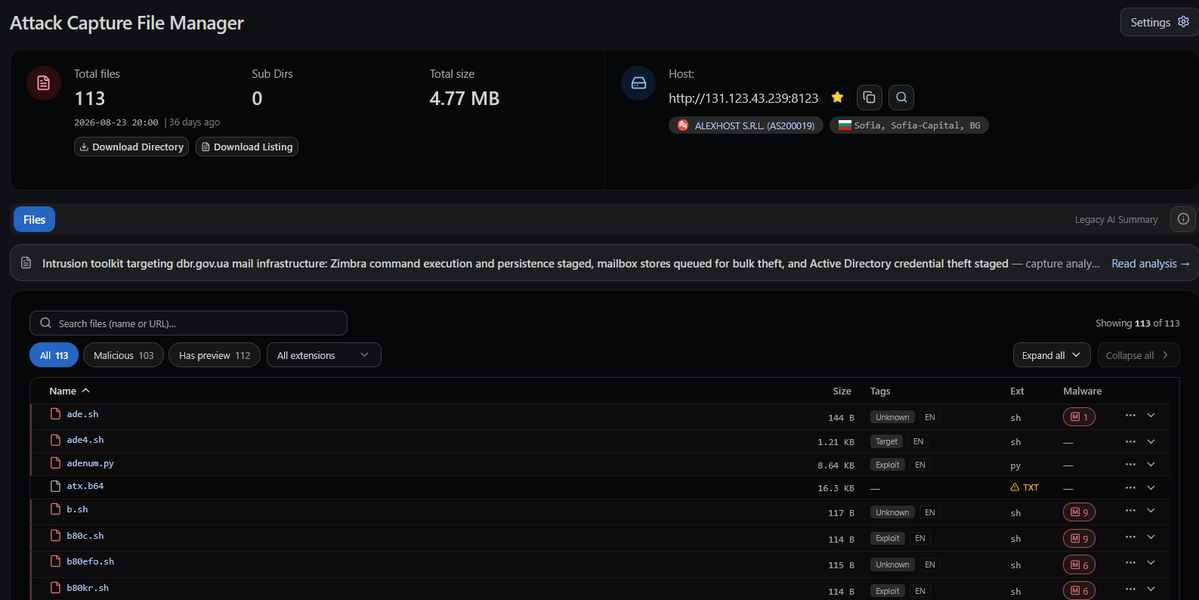1199x600 pixels.
Task: Star the host as favorite
Action: [x=837, y=98]
